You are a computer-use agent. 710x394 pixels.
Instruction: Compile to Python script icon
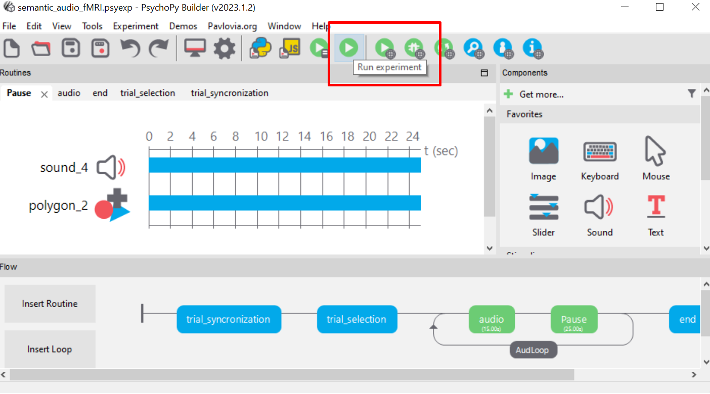click(x=260, y=48)
